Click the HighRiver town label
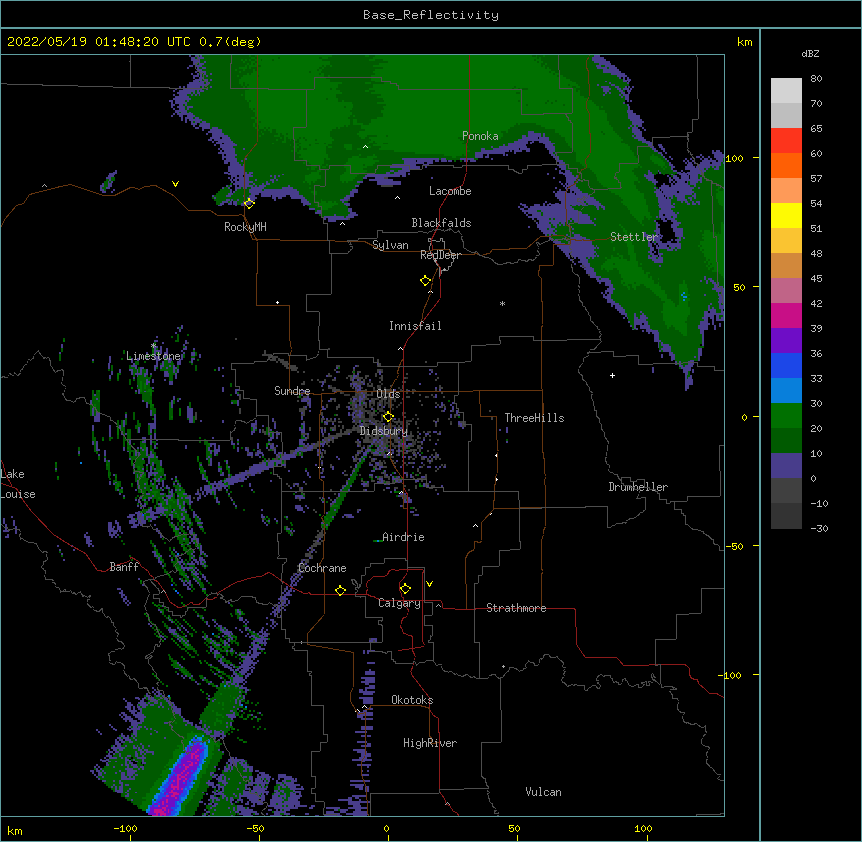 (x=430, y=743)
